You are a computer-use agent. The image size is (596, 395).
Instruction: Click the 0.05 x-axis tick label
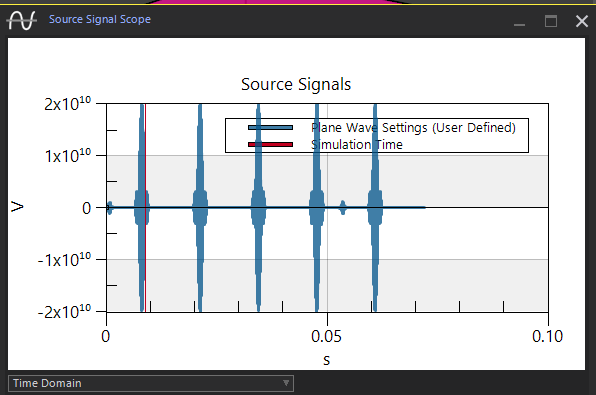[326, 336]
